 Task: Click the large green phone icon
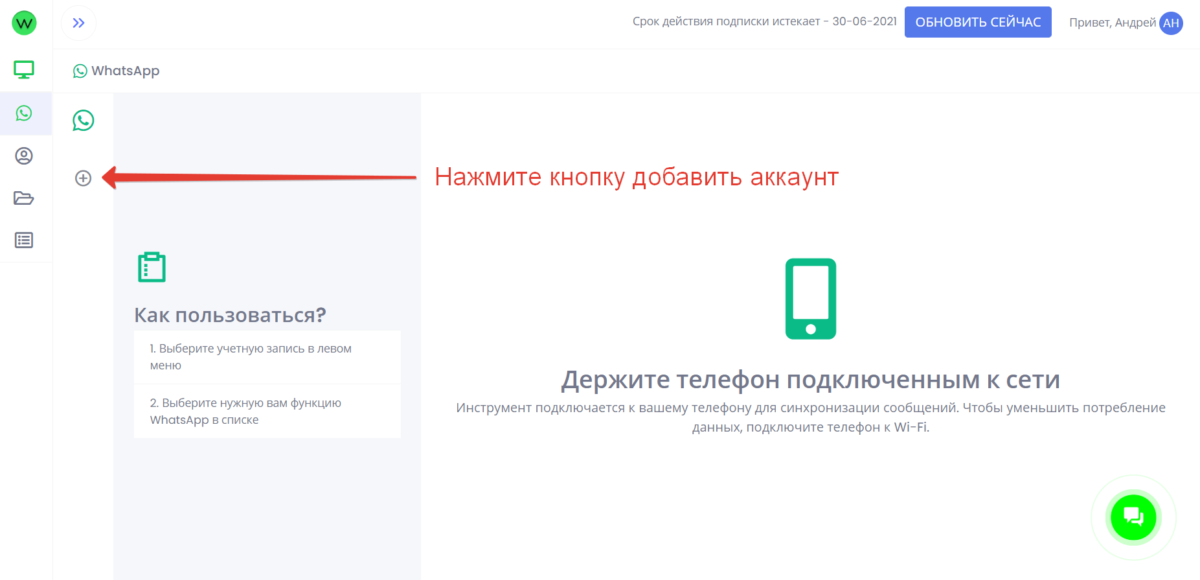[810, 299]
